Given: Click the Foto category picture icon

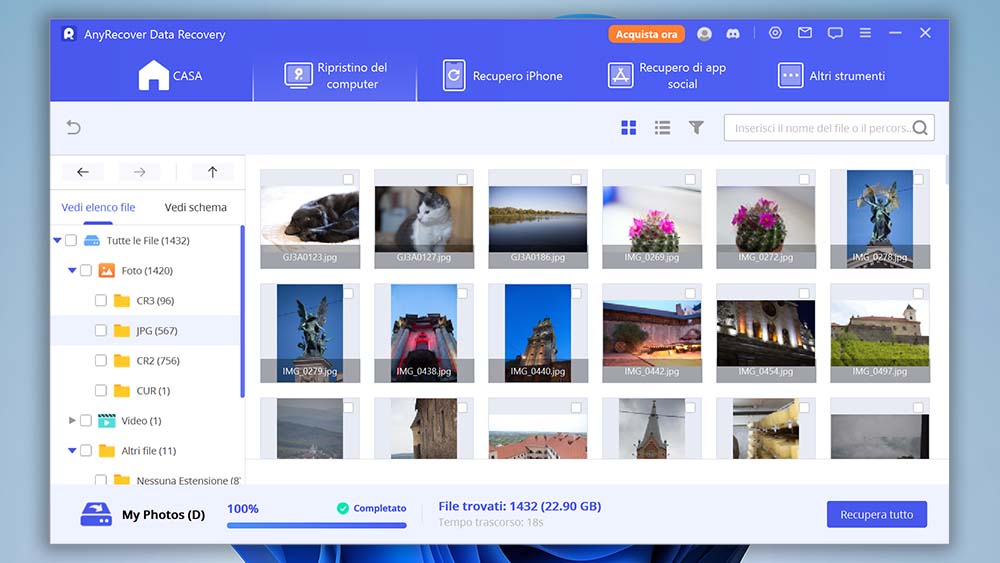Looking at the screenshot, I should pyautogui.click(x=107, y=270).
